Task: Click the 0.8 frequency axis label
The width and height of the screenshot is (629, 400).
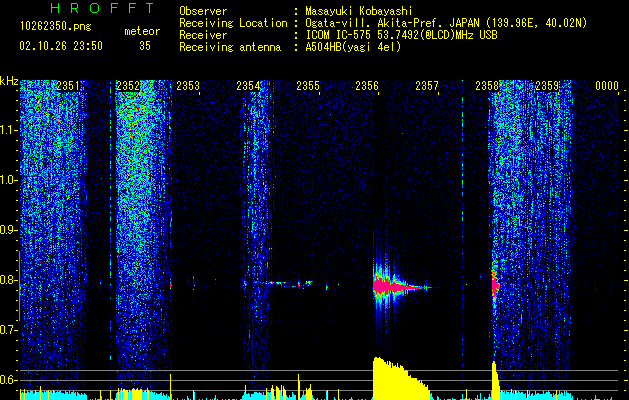Action: (x=8, y=280)
